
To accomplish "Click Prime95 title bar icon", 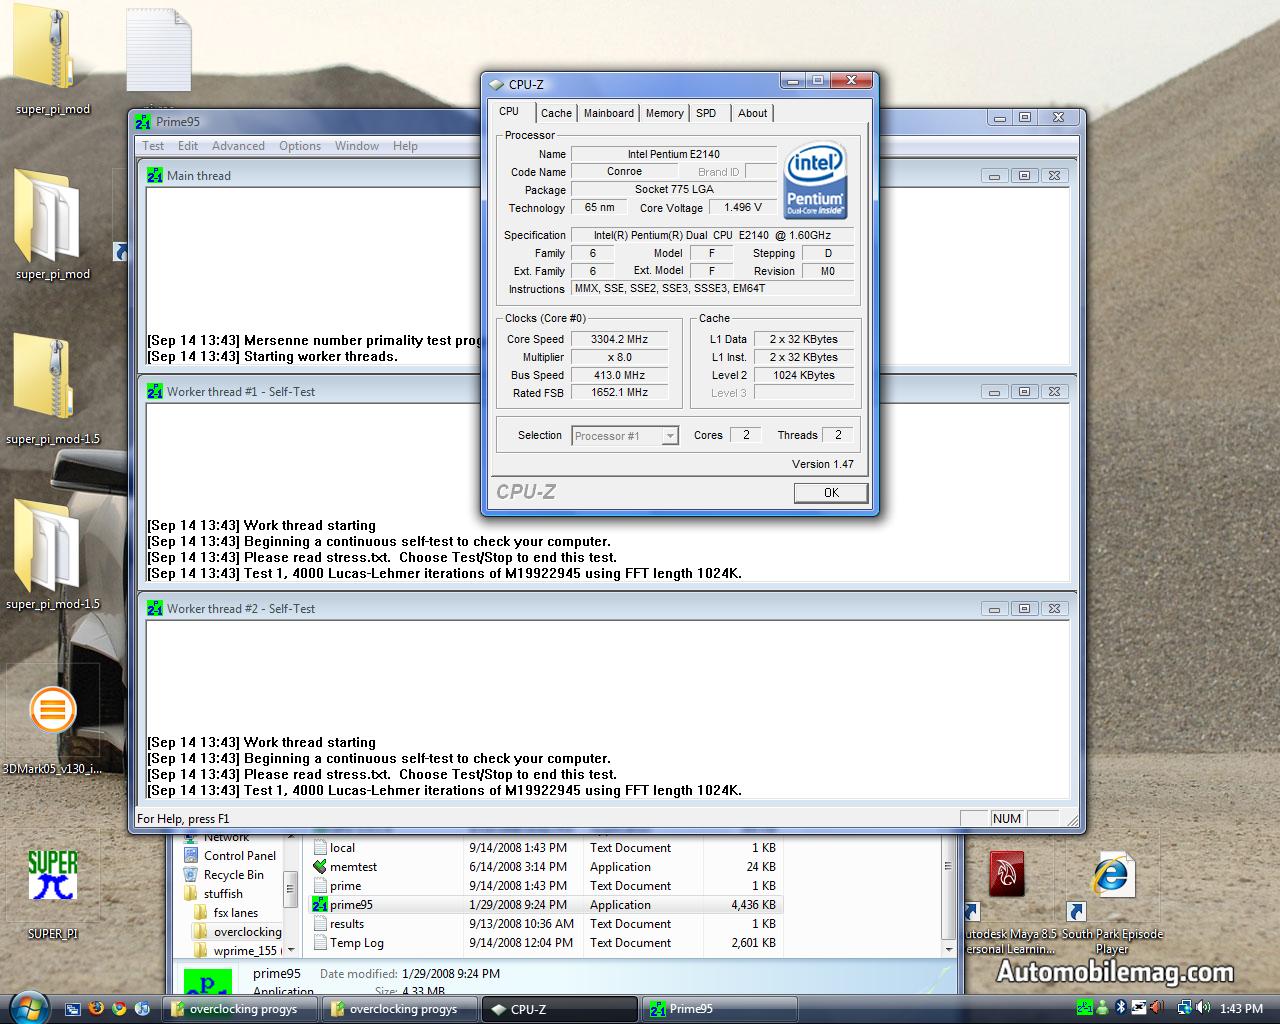I will coord(145,121).
